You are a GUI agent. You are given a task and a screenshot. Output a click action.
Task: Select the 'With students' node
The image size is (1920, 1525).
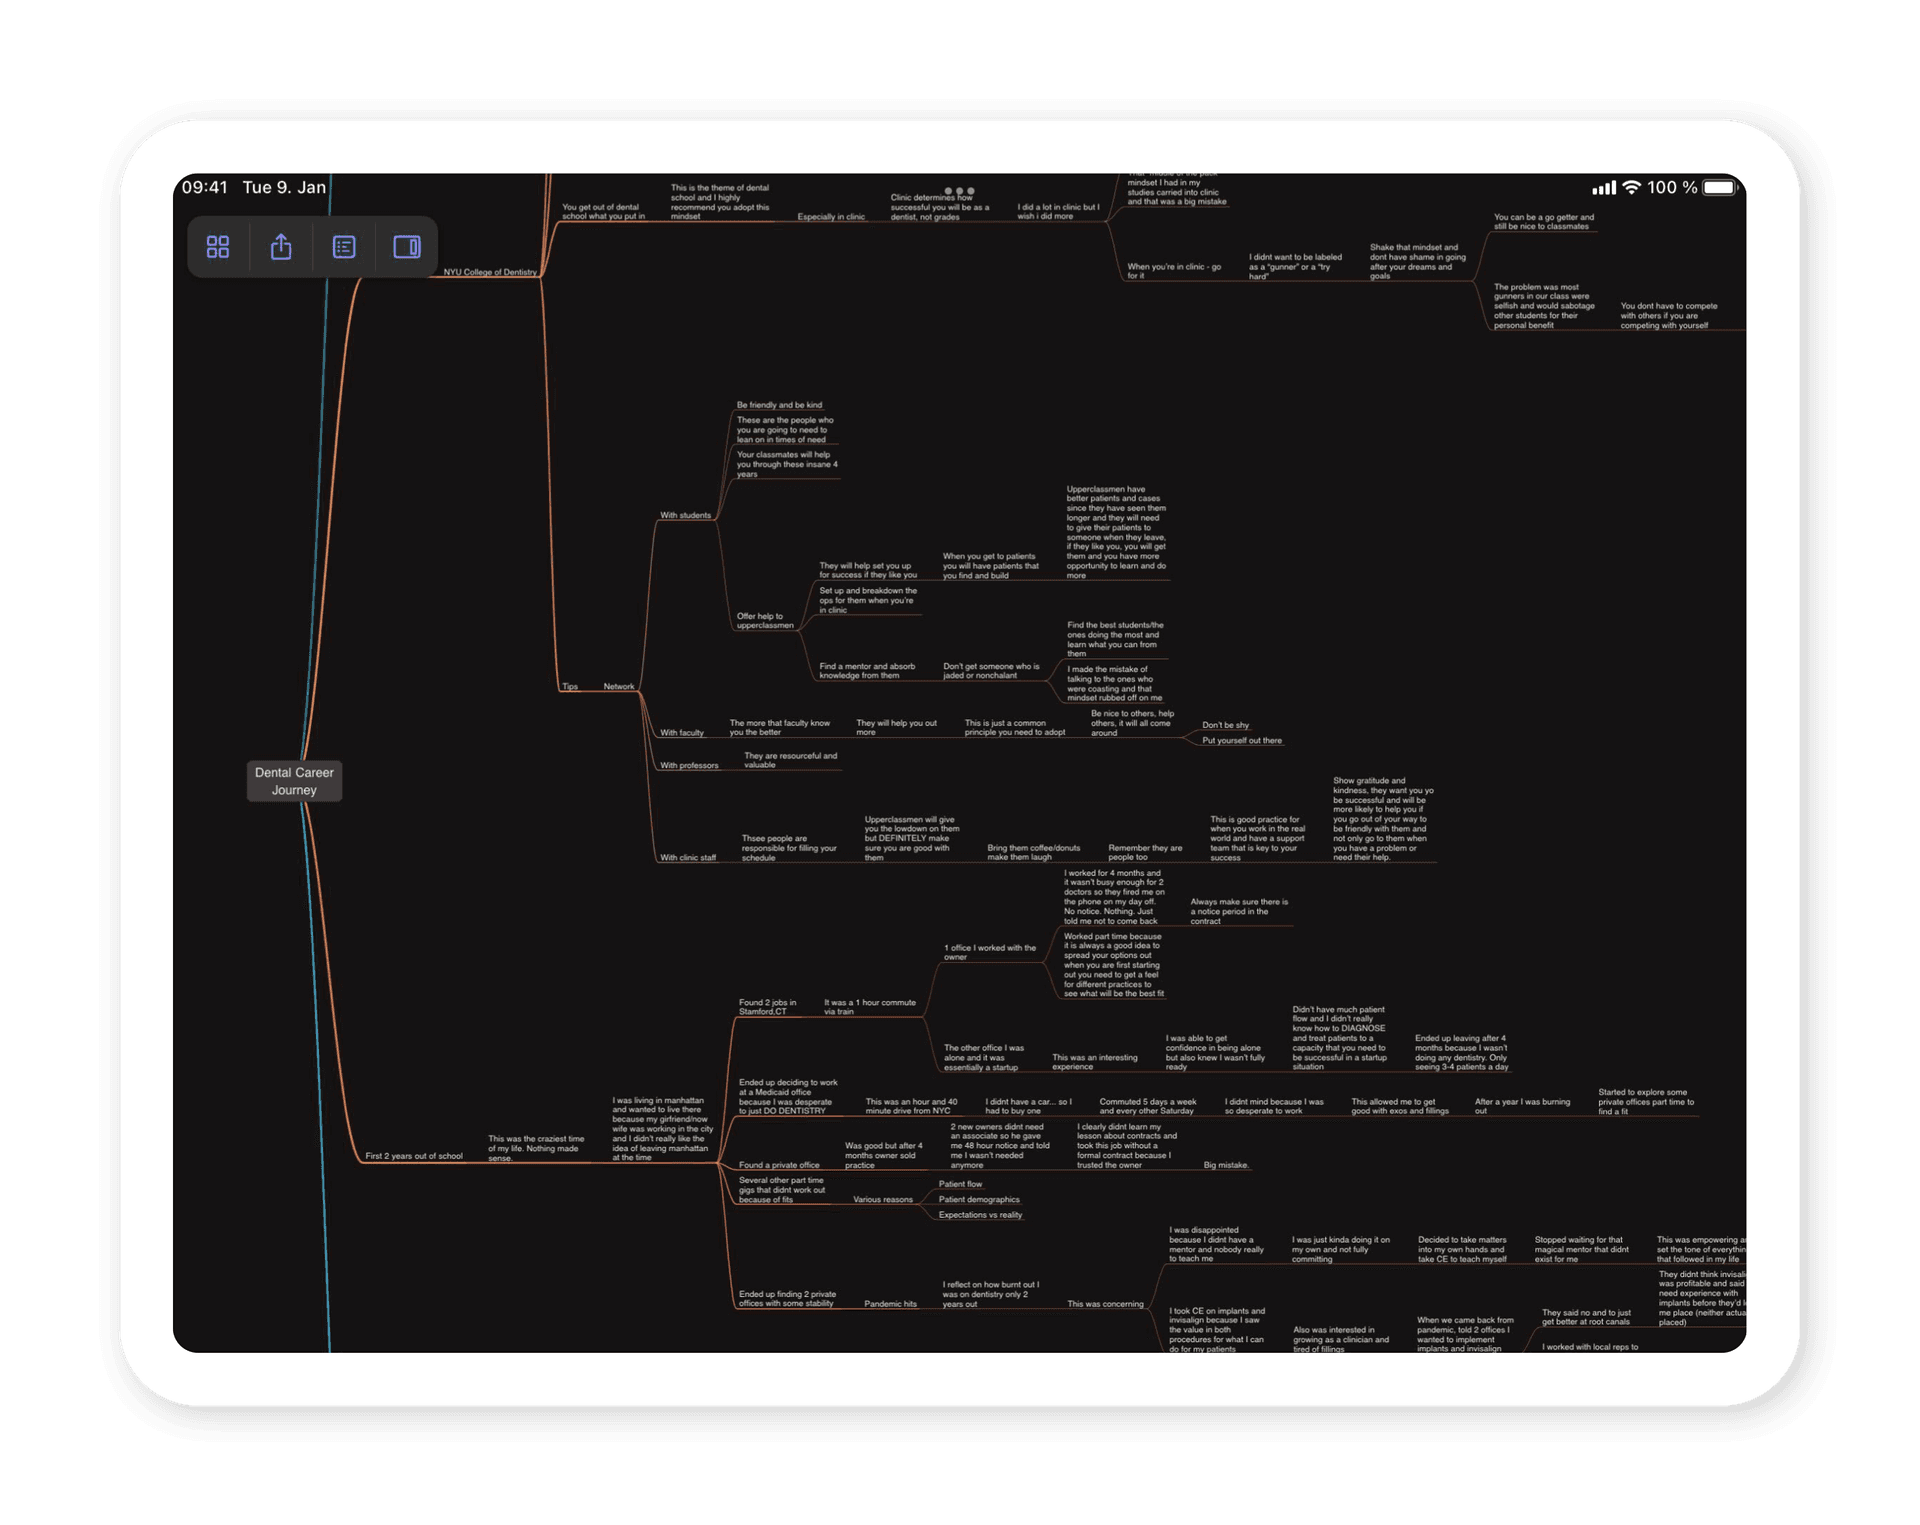[684, 516]
